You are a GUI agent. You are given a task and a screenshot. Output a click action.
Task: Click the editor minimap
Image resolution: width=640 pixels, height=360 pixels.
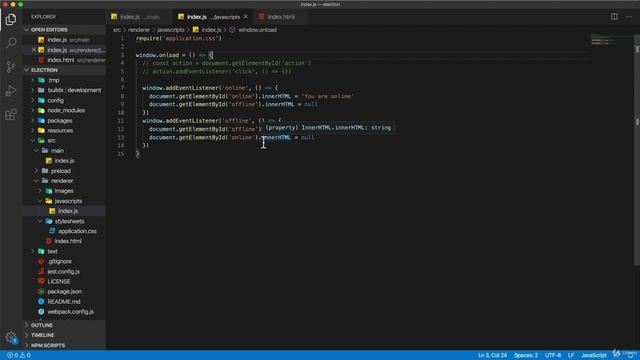(611, 40)
